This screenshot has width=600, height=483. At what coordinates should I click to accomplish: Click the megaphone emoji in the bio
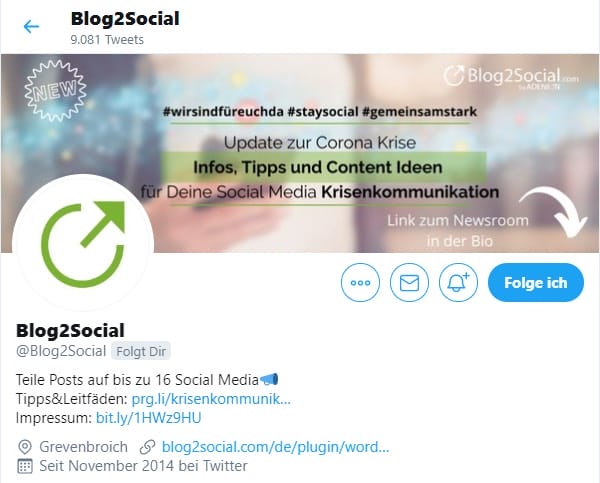(x=269, y=379)
